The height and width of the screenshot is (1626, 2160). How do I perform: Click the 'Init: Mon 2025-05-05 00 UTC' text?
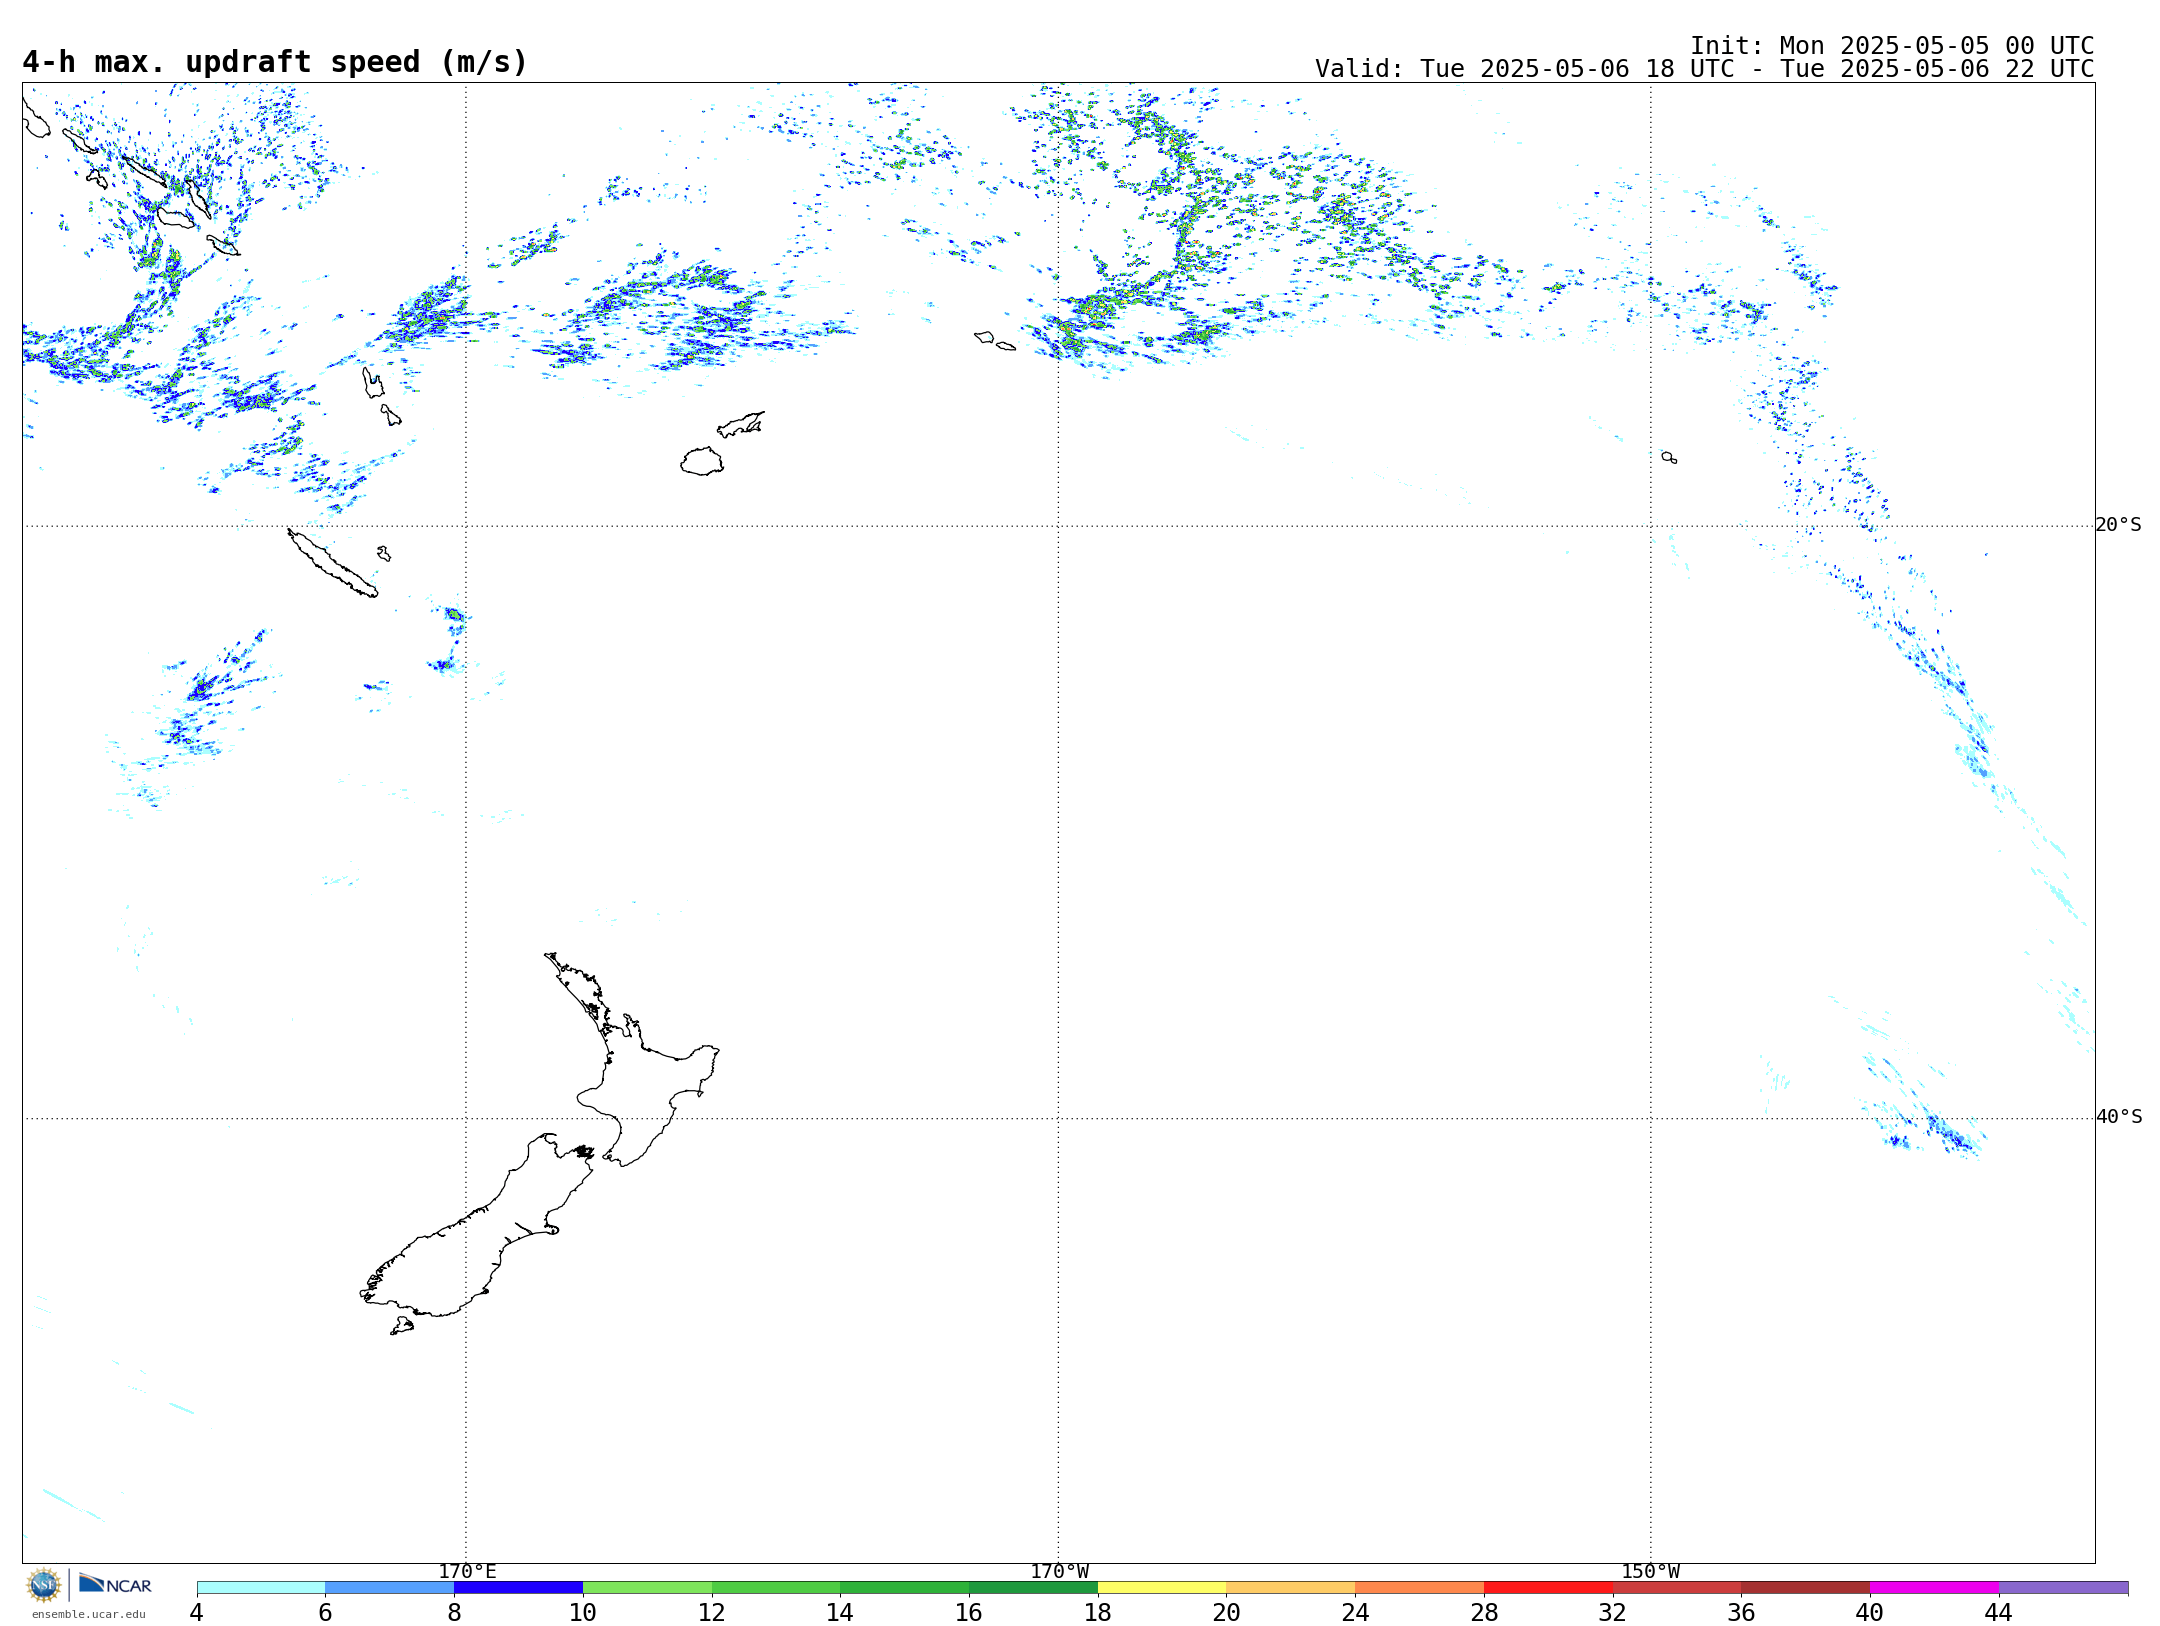(x=1892, y=46)
